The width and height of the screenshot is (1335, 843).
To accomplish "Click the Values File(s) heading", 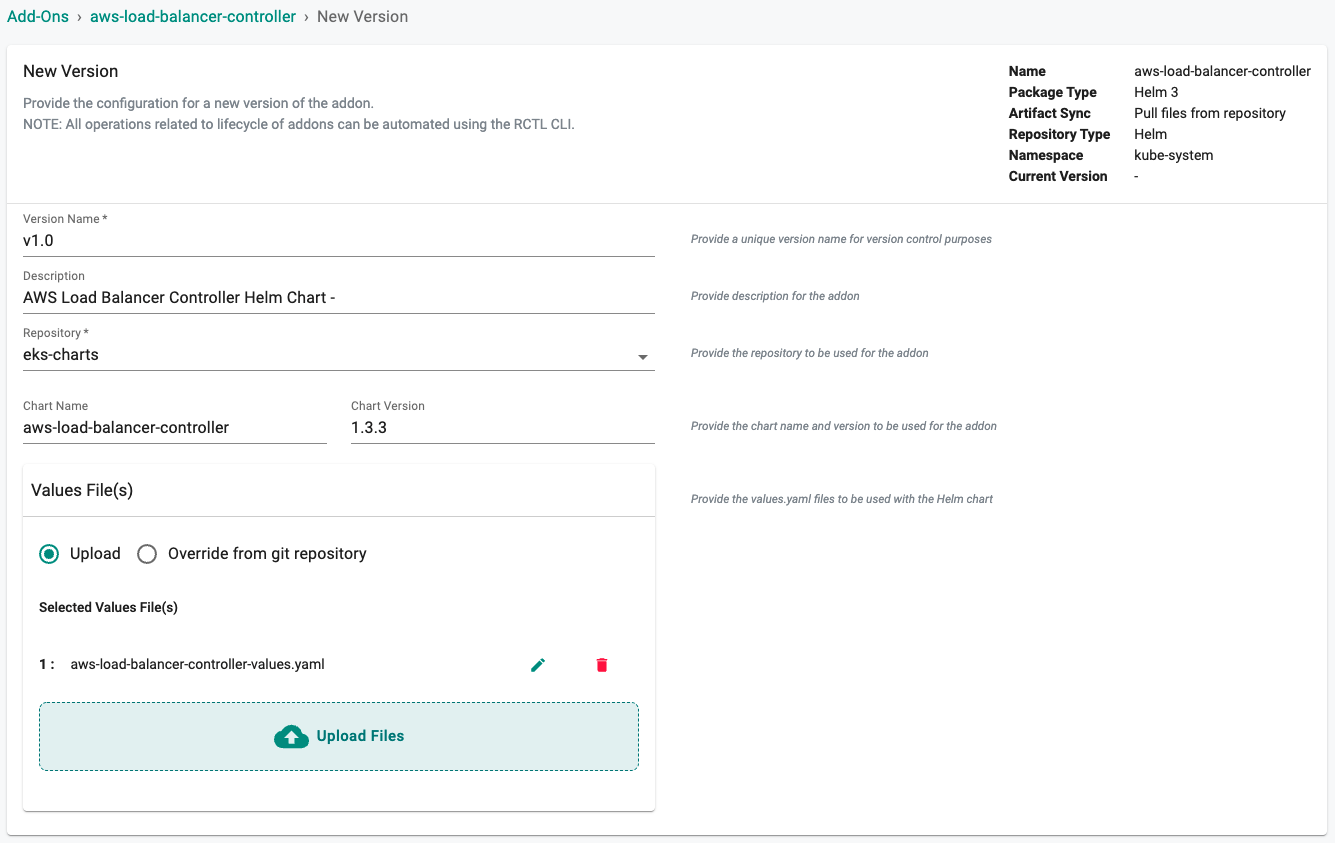I will coord(82,490).
